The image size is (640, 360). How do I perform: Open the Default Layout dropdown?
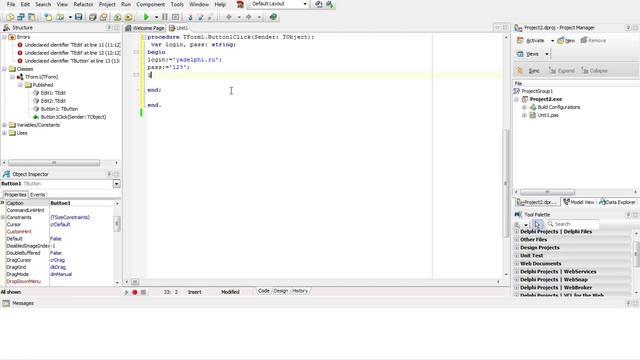(304, 4)
